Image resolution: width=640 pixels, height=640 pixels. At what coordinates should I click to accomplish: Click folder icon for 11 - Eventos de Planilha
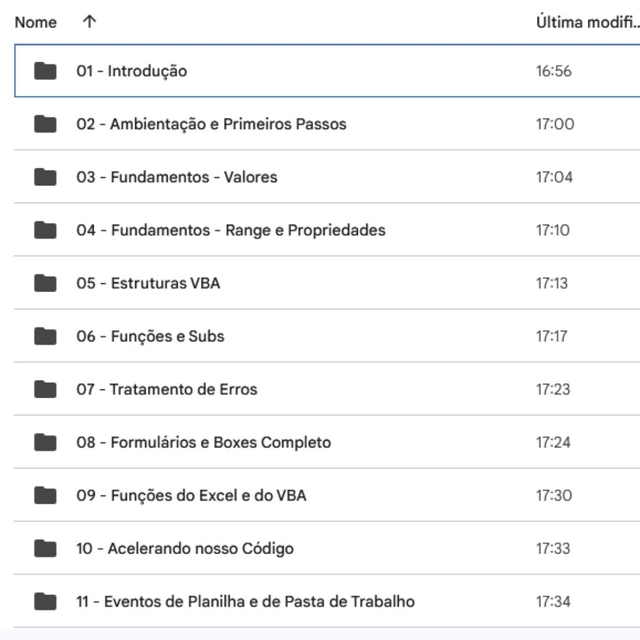click(x=45, y=601)
